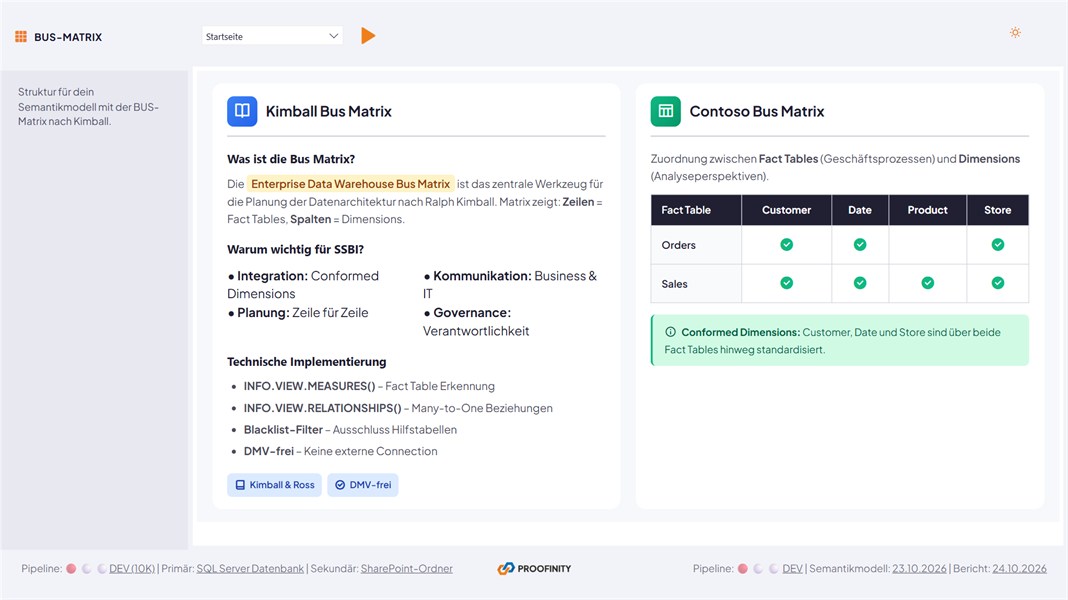
Task: Click the Sales Customer checkmark
Action: pyautogui.click(x=787, y=283)
